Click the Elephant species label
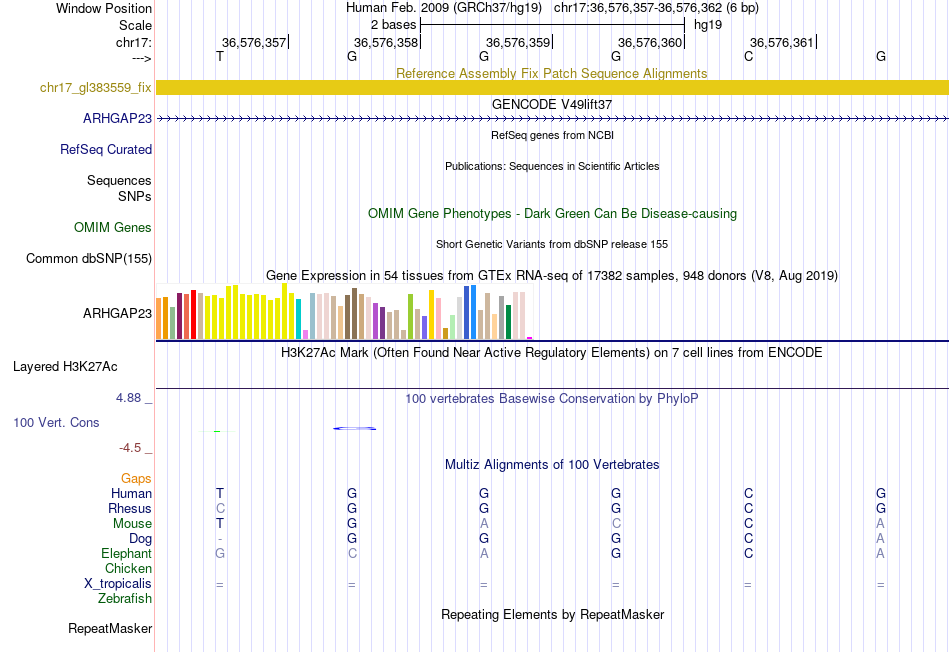Screen dimensions: 950x652 click(126, 553)
